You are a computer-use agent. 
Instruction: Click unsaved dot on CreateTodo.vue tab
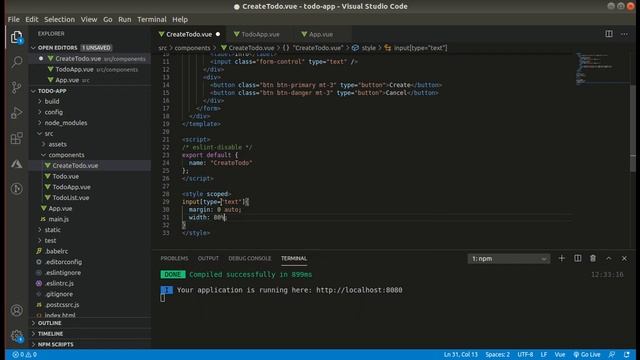(218, 34)
